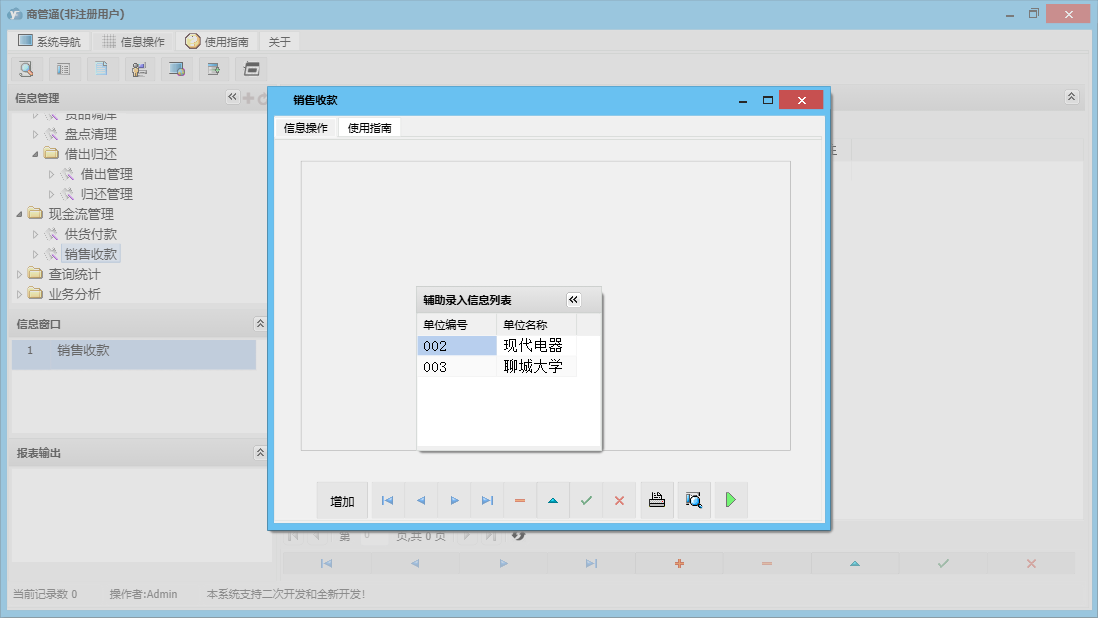Click first-record arrow in background navigator bar

coord(326,563)
